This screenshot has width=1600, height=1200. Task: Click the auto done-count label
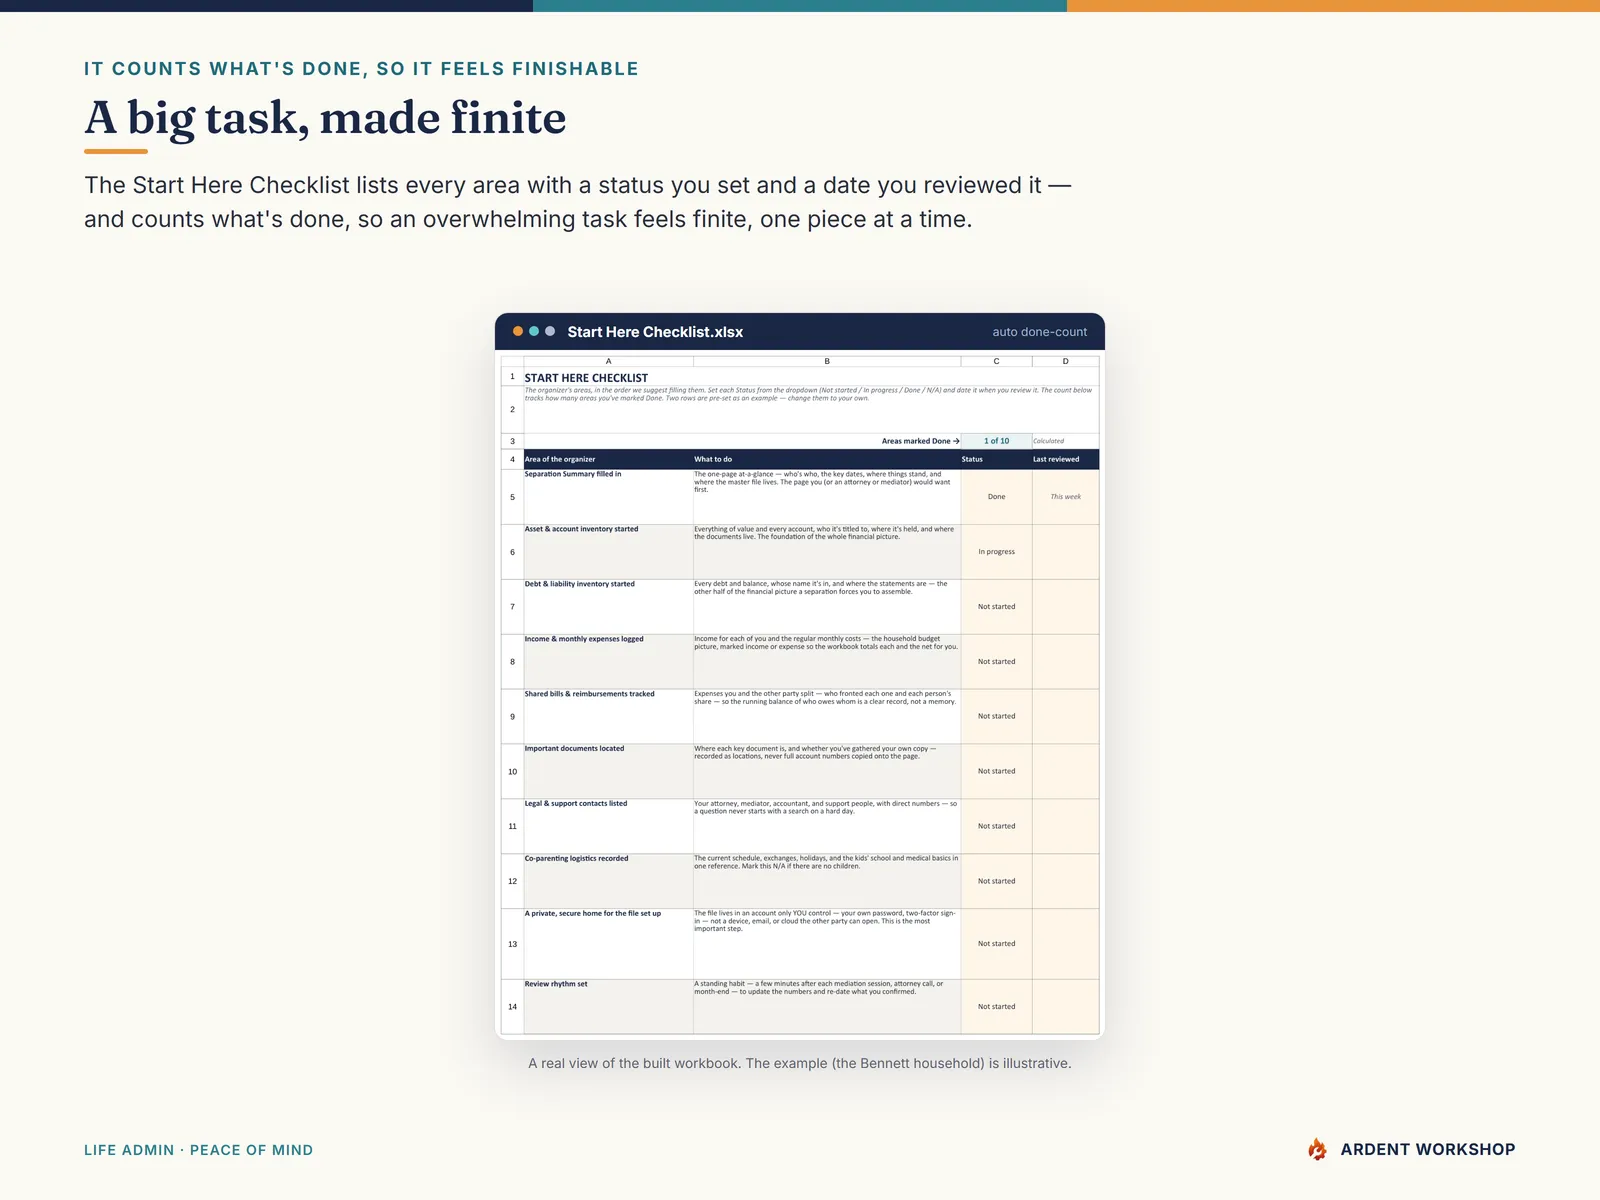point(1039,332)
